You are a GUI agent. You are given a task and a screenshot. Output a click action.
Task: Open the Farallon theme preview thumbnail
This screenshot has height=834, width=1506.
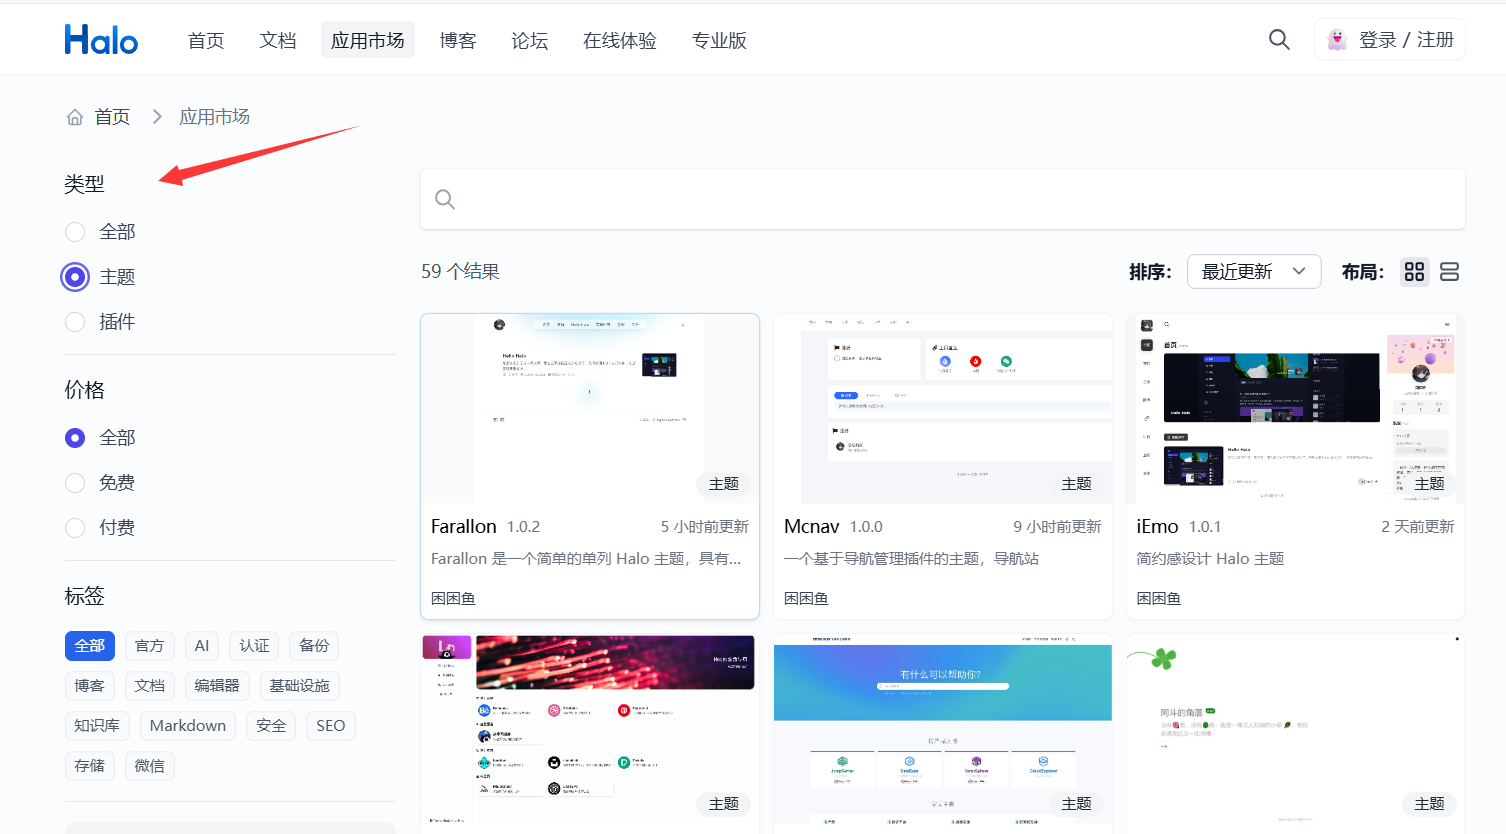pyautogui.click(x=590, y=408)
